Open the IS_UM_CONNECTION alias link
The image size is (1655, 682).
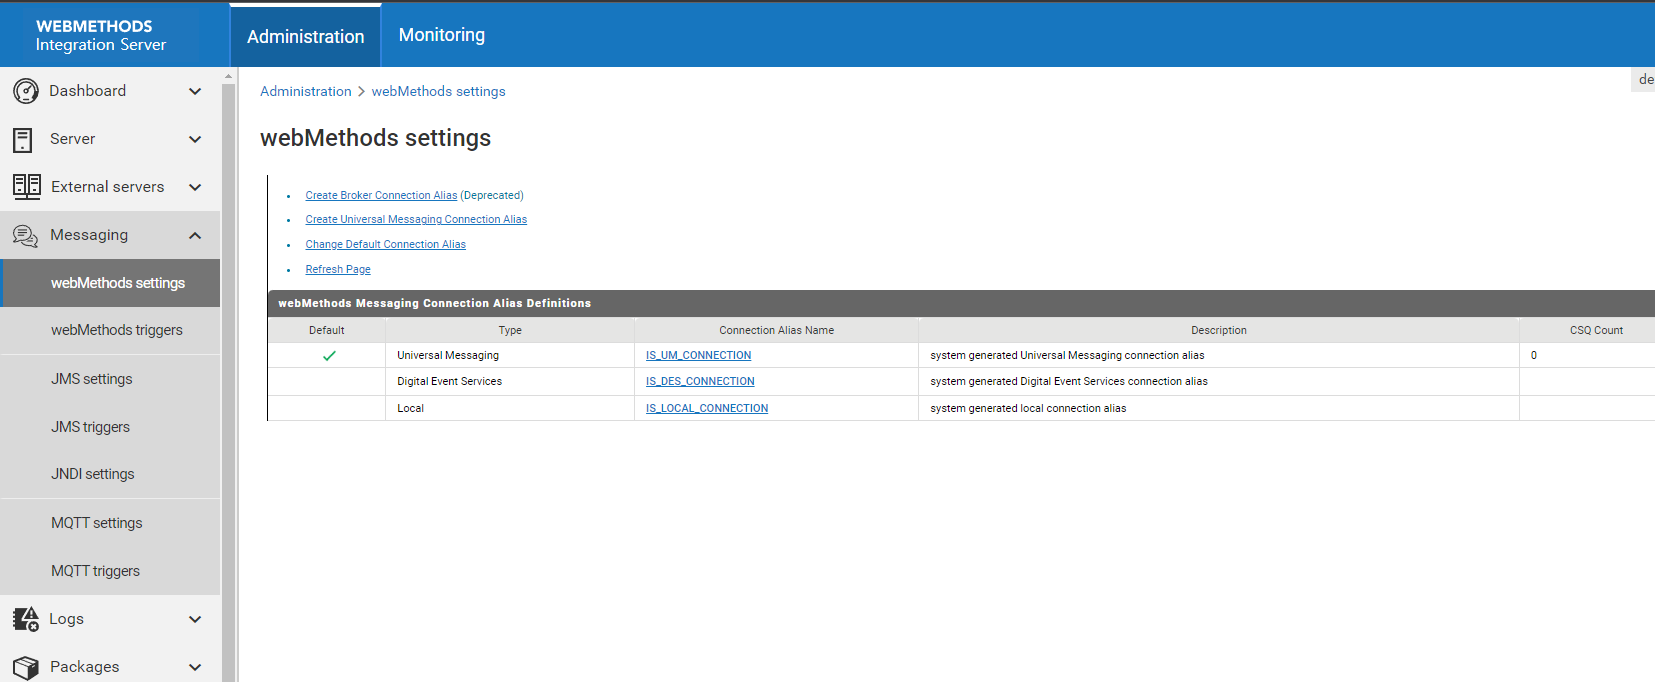click(x=698, y=356)
